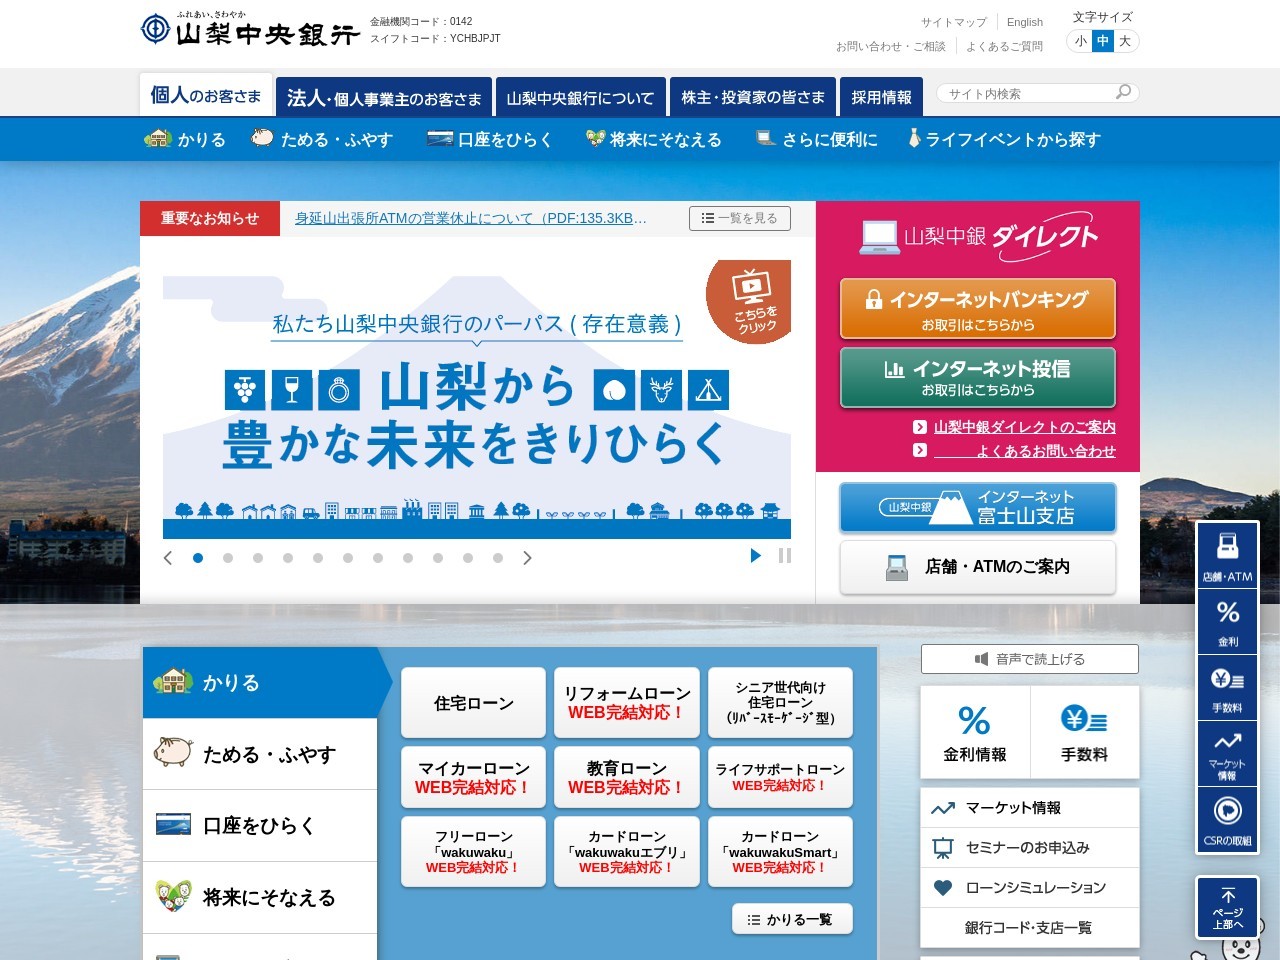Open 店舗・ATM in the side floating menu
The height and width of the screenshot is (960, 1280).
coord(1227,556)
